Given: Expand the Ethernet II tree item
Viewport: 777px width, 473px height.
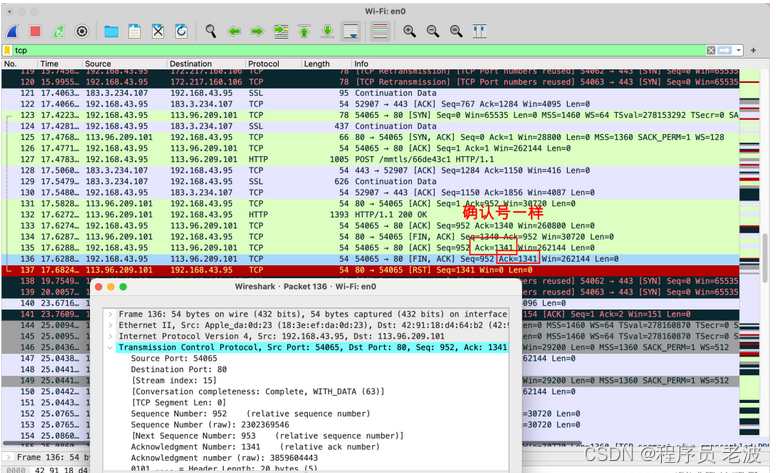Looking at the screenshot, I should (x=110, y=325).
